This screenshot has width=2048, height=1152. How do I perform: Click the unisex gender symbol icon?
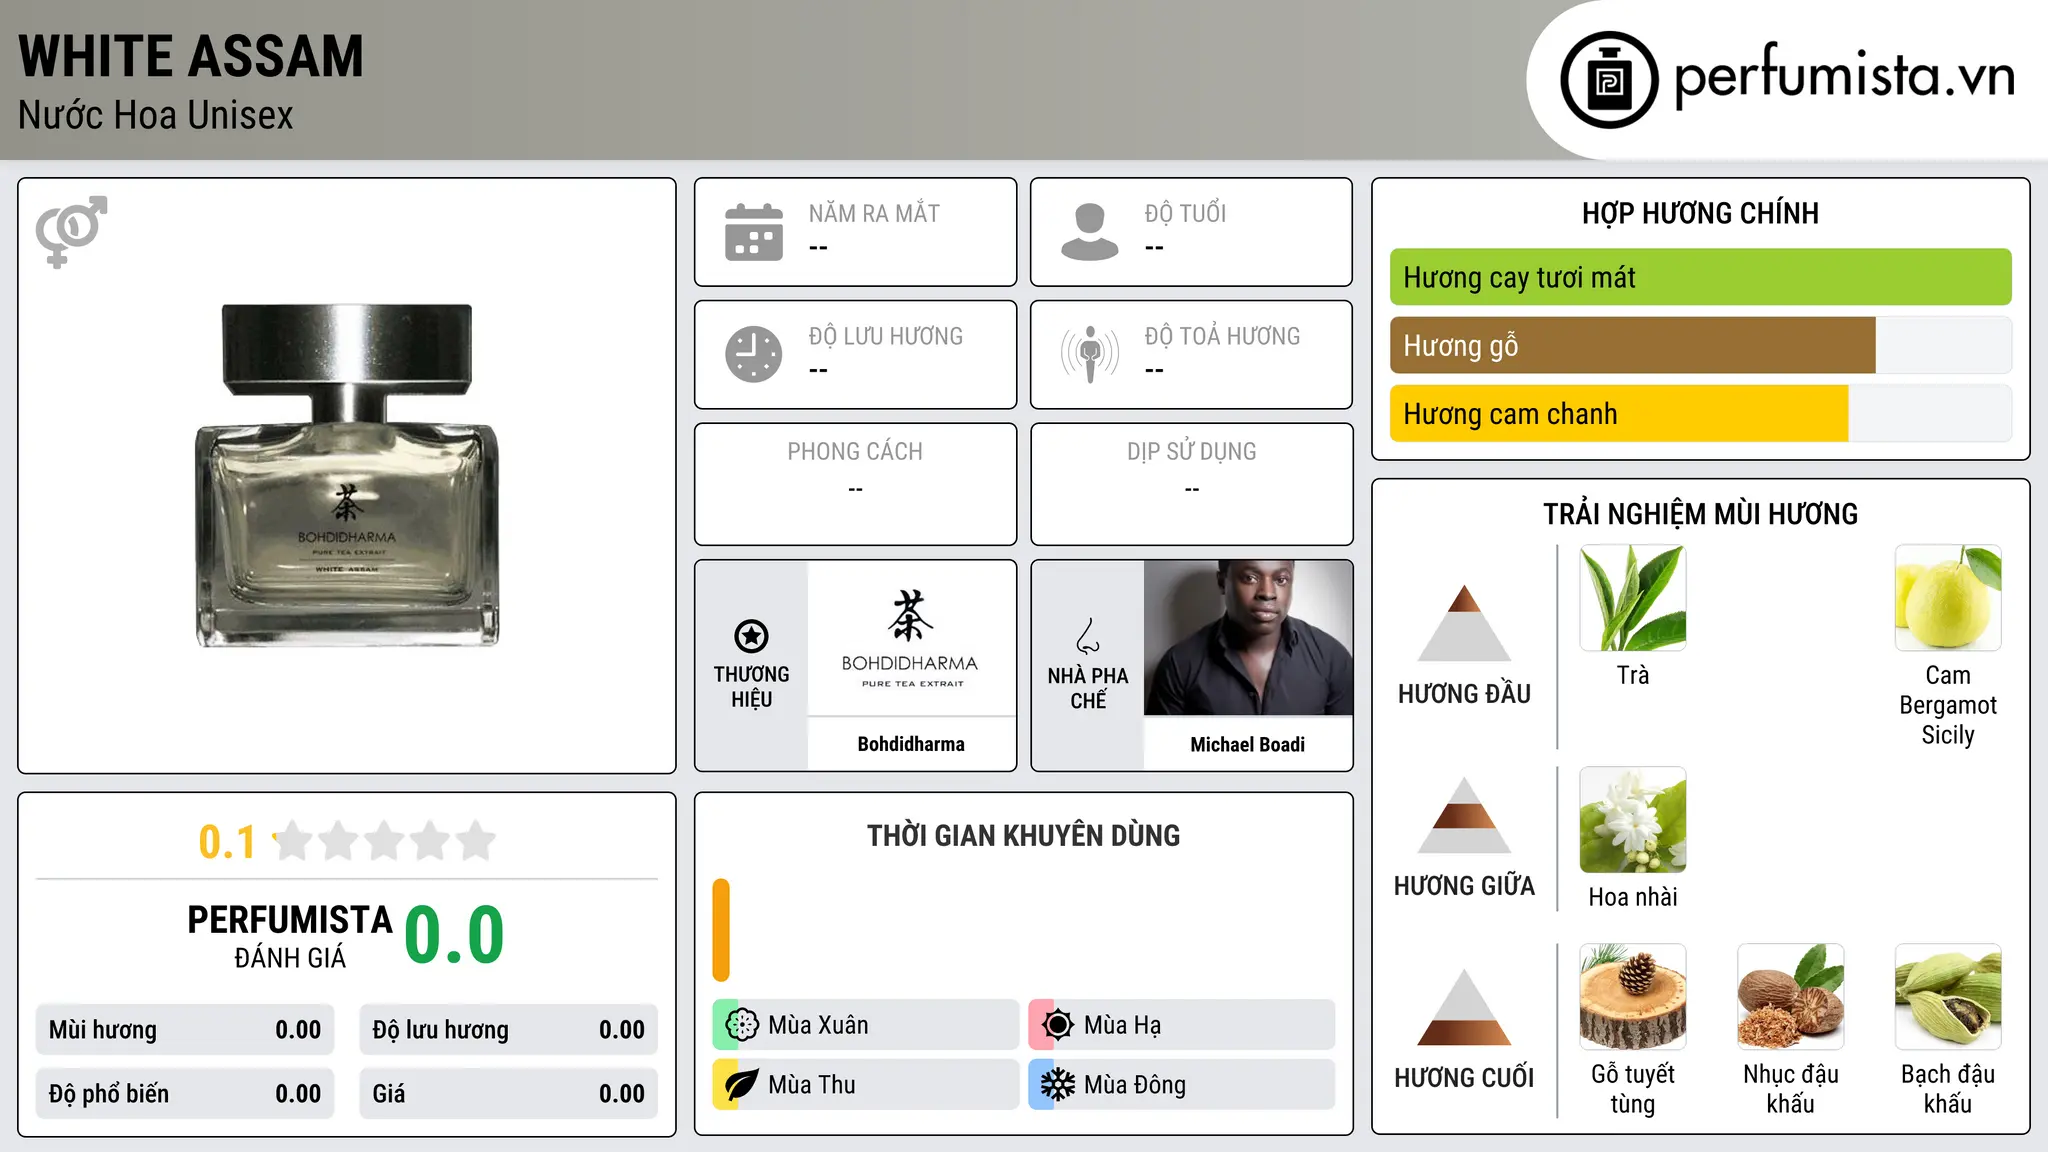[x=71, y=232]
